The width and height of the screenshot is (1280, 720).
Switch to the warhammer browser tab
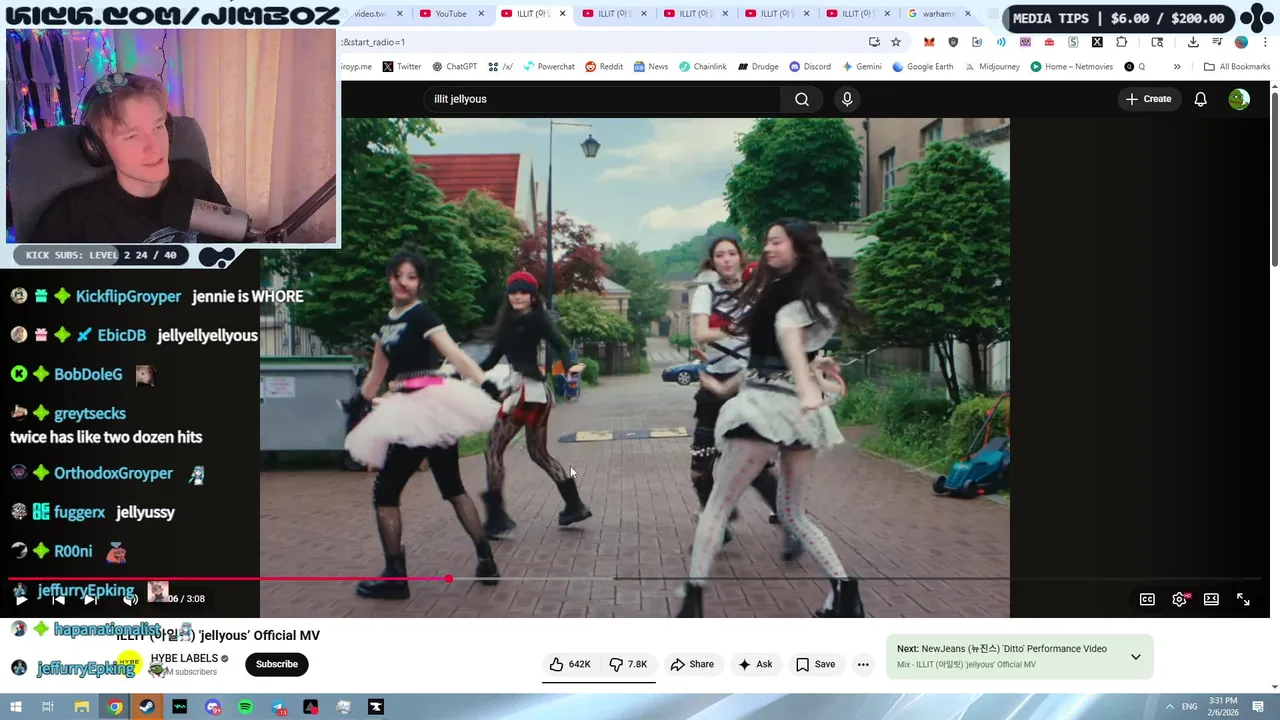(x=940, y=14)
